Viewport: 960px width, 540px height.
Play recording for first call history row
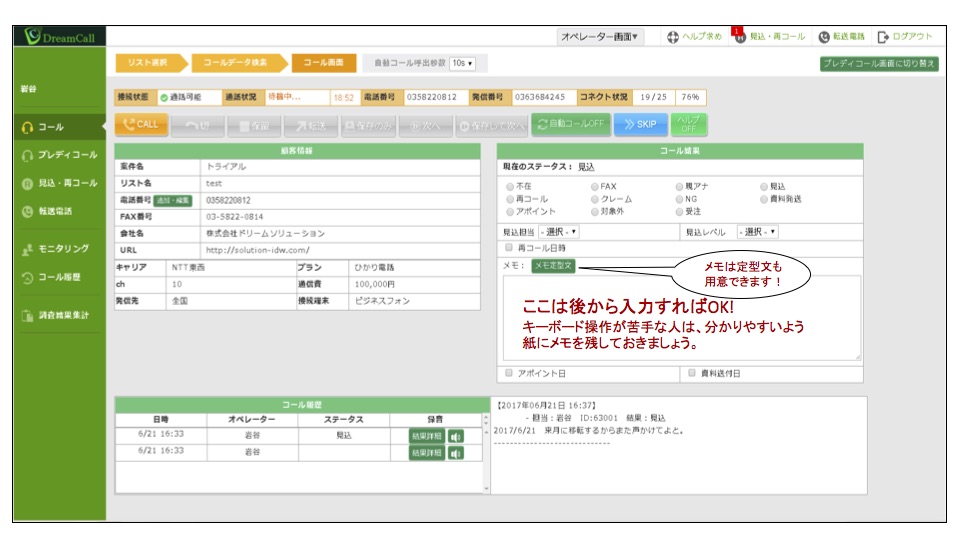pos(456,436)
